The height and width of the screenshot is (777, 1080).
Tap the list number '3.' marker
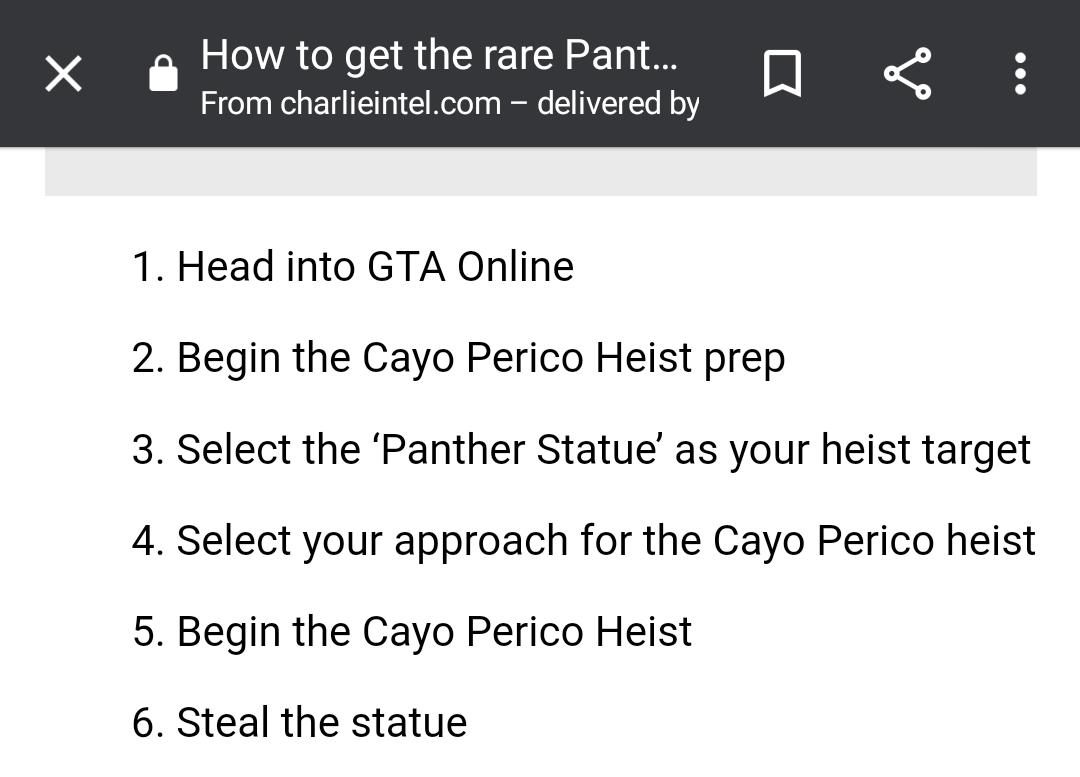tap(148, 450)
